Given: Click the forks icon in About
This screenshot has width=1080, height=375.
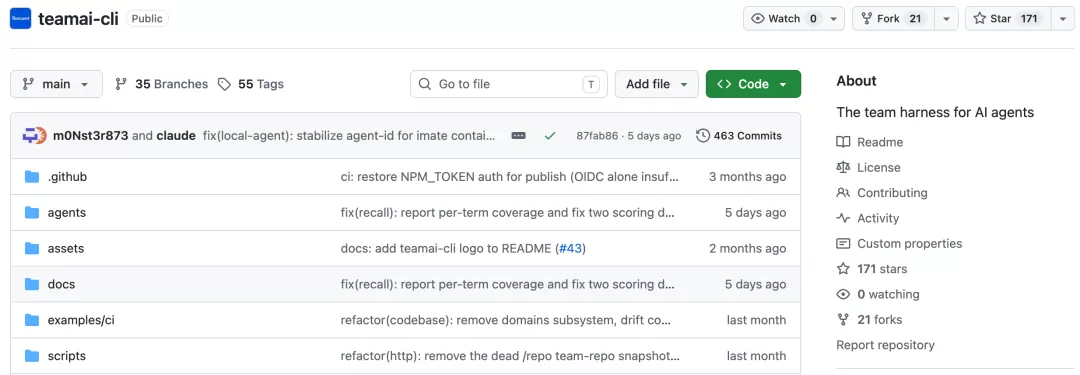Looking at the screenshot, I should coord(843,320).
